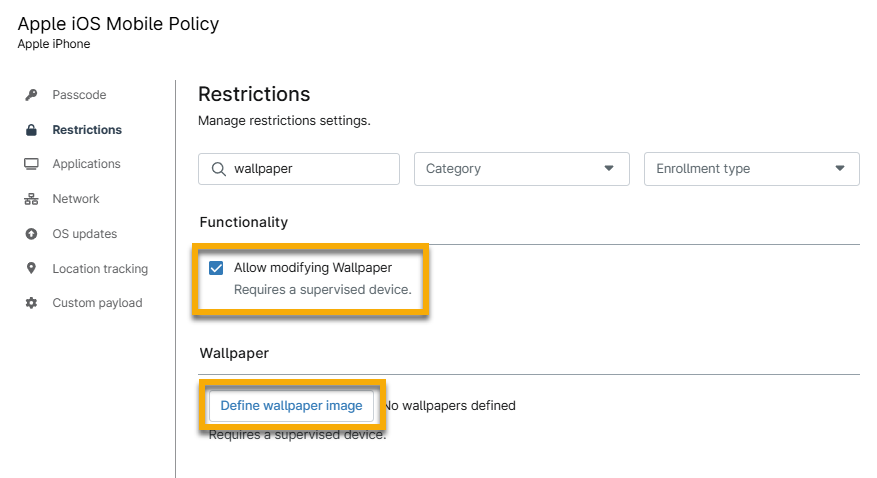Image resolution: width=877 pixels, height=478 pixels.
Task: Expand the Enrollment type dropdown
Action: pos(751,169)
